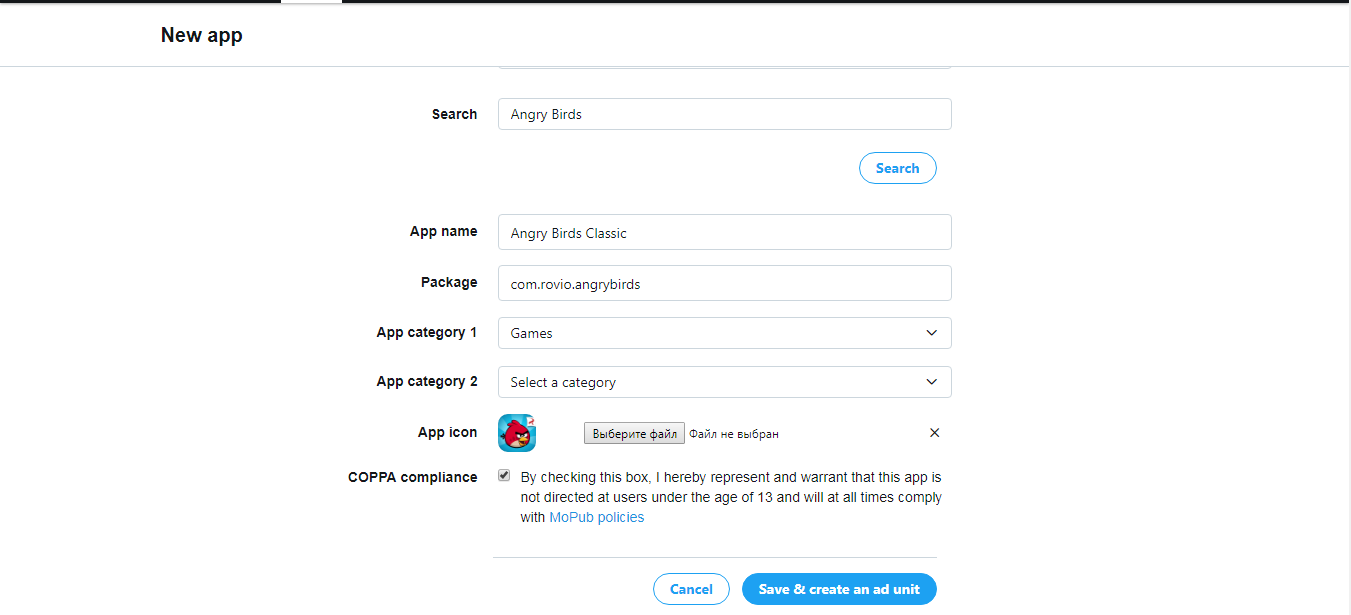This screenshot has width=1351, height=615.
Task: Click the 'App category 2' label
Action: click(x=426, y=381)
